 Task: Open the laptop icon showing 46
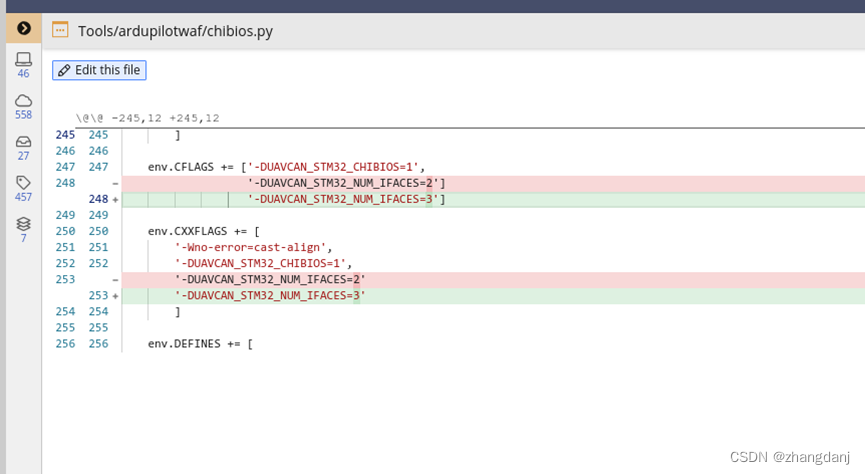(x=23, y=65)
